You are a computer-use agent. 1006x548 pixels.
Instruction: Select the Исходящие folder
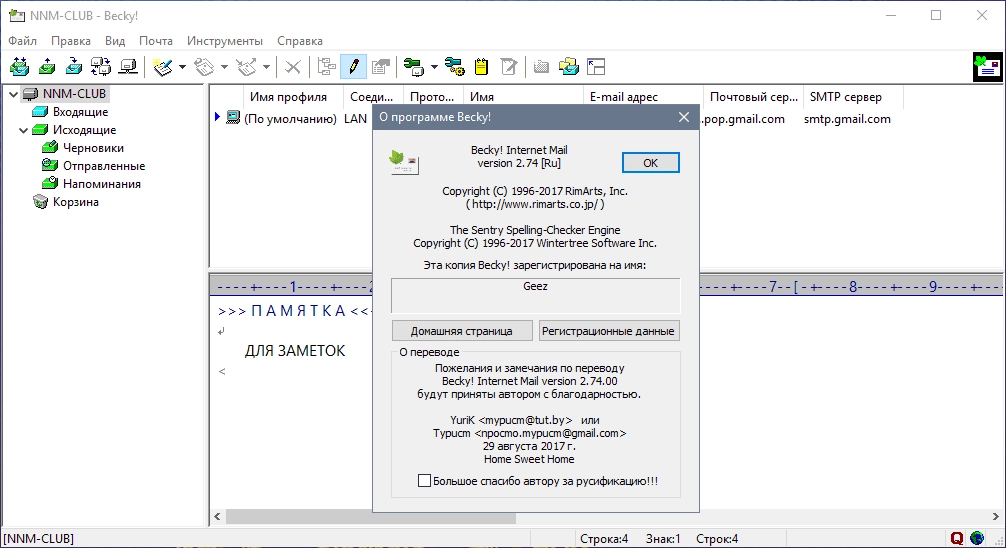point(84,130)
